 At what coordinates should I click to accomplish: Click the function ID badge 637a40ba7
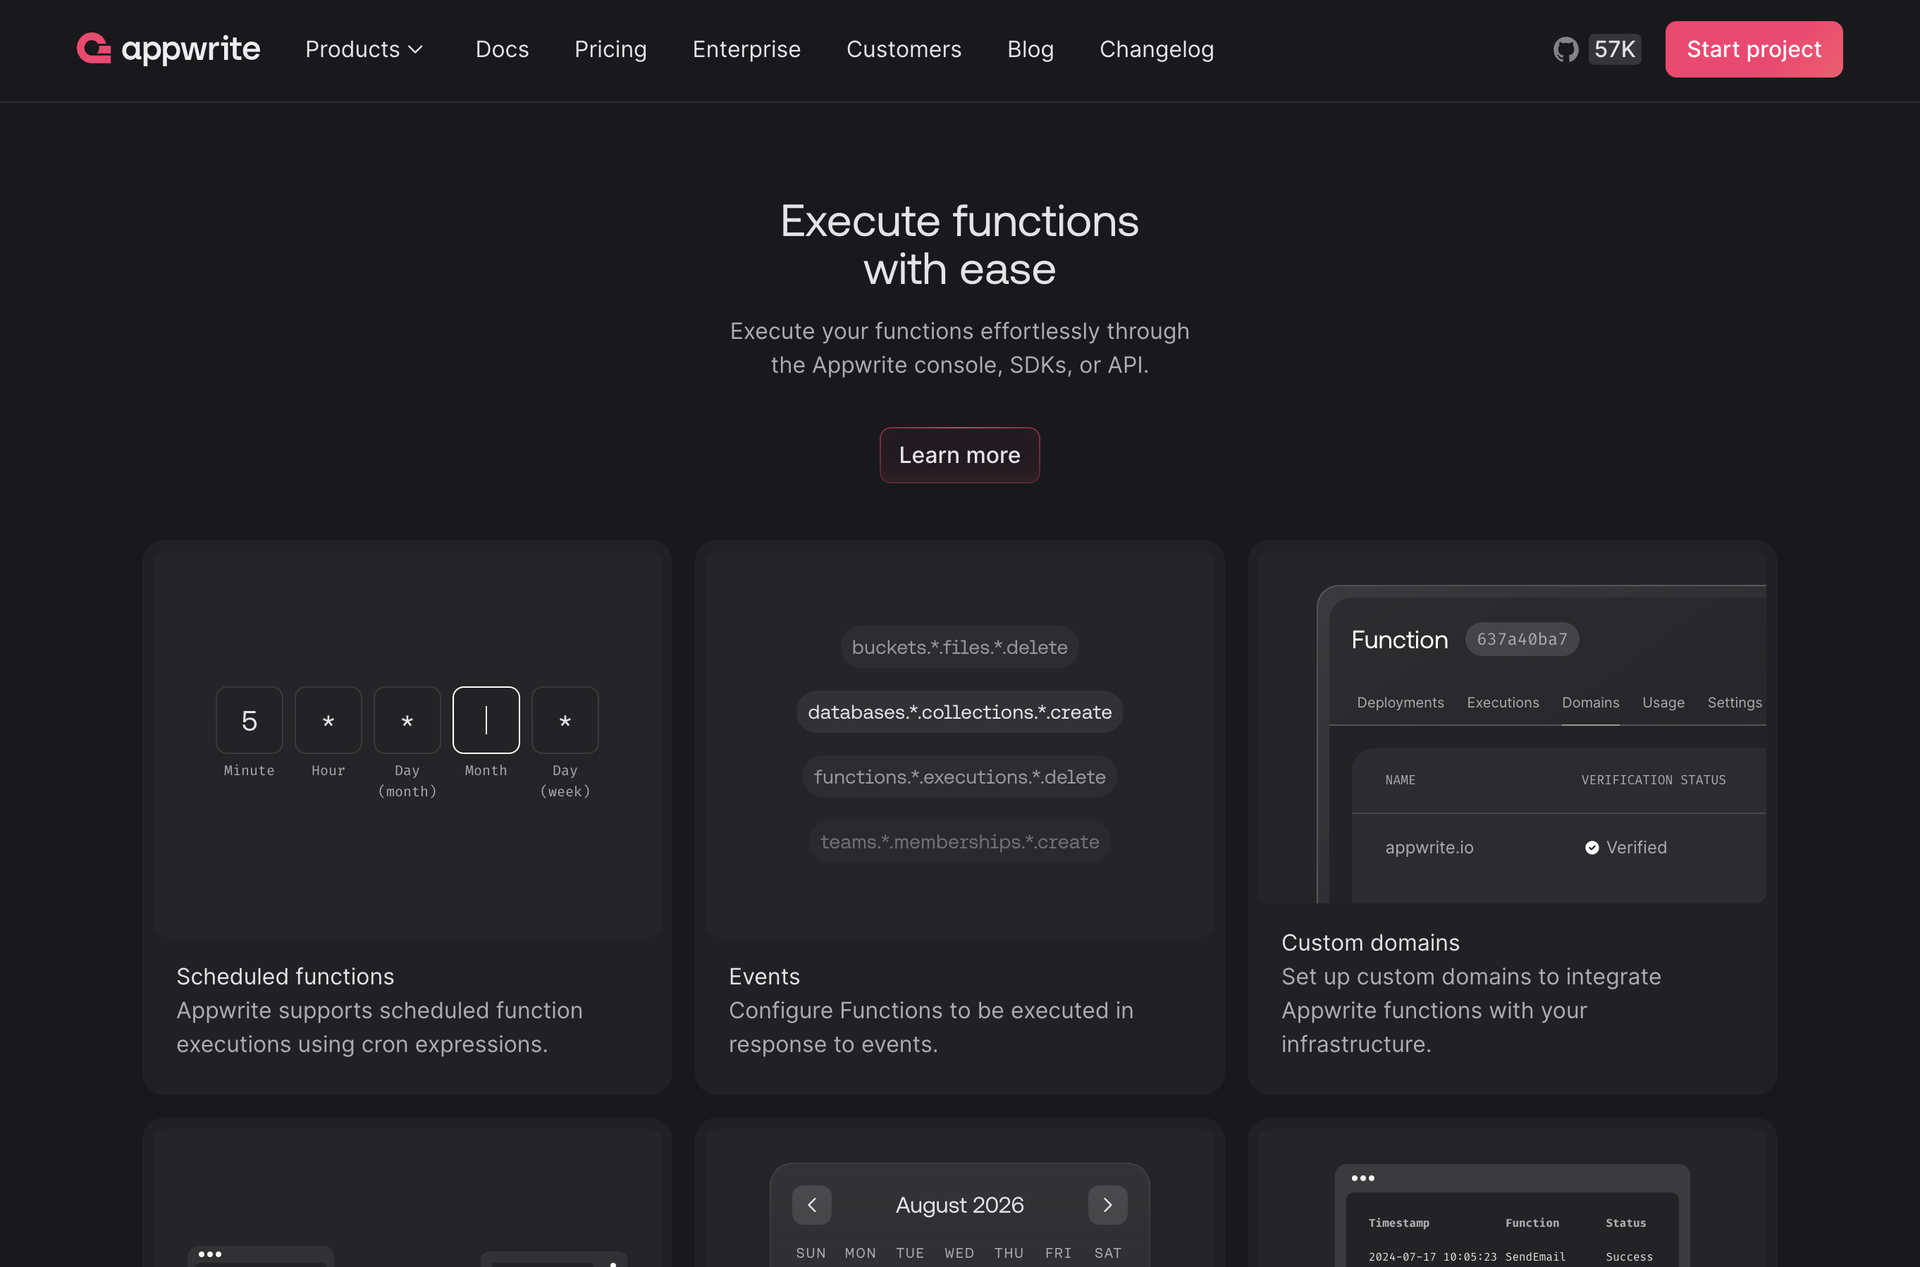point(1522,639)
